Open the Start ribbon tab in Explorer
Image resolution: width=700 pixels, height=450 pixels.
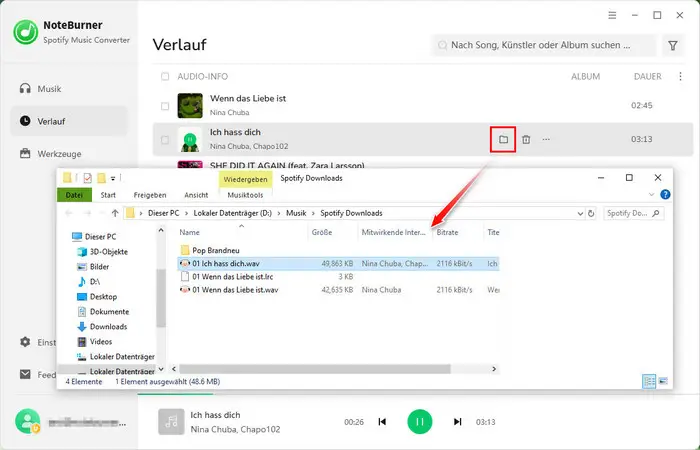pyautogui.click(x=108, y=195)
